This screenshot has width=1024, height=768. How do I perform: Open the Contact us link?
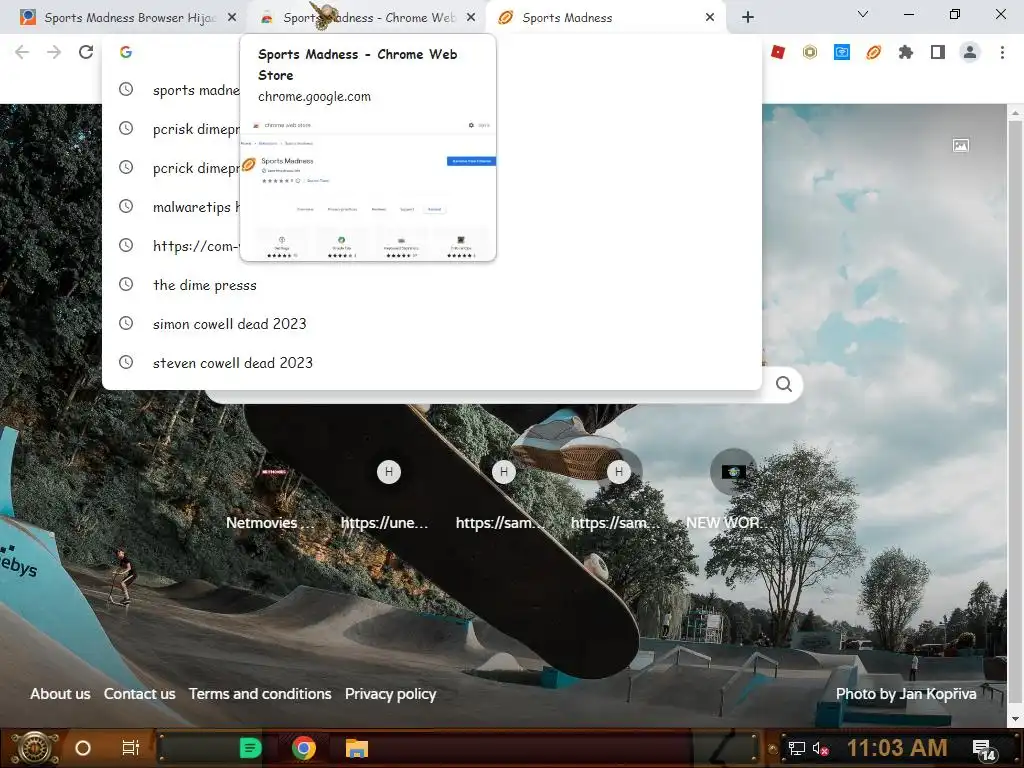(x=140, y=694)
